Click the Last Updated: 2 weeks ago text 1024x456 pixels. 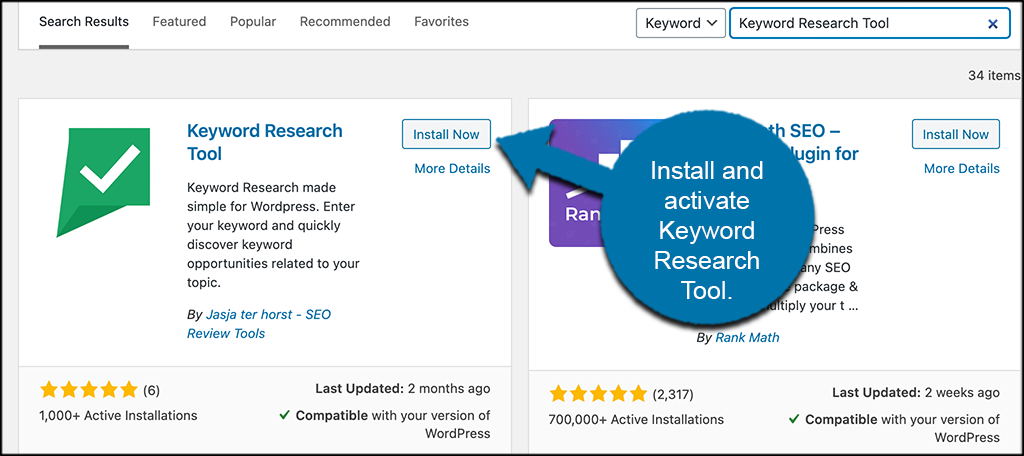pyautogui.click(x=916, y=393)
